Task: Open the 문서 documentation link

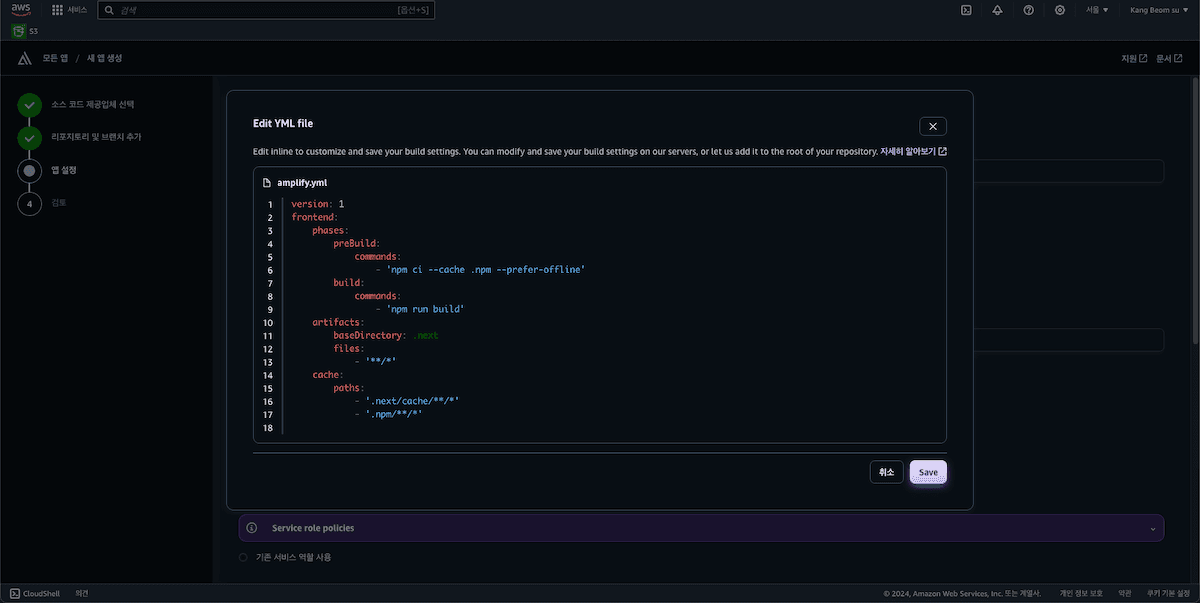Action: (1169, 58)
